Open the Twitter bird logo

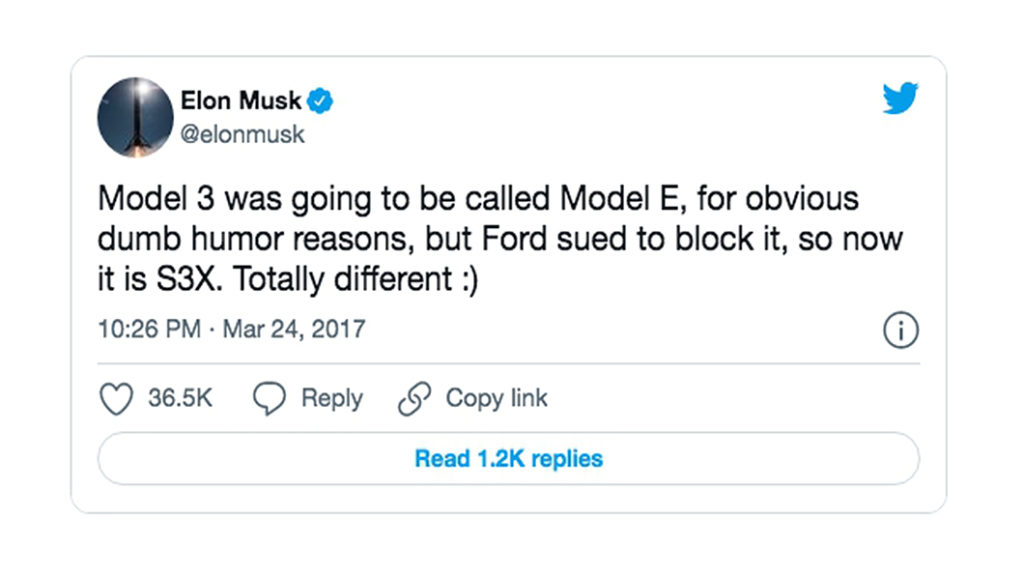(x=901, y=98)
